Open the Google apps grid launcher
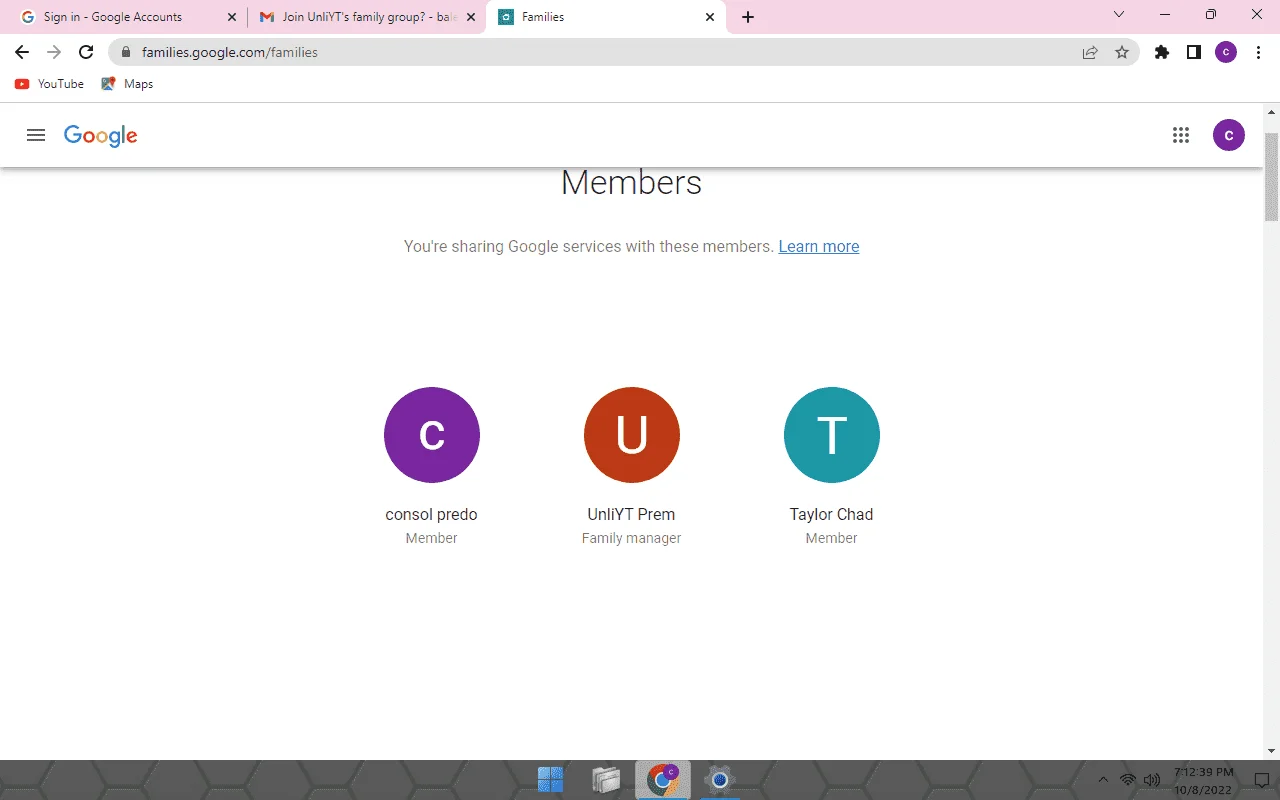 (1181, 135)
